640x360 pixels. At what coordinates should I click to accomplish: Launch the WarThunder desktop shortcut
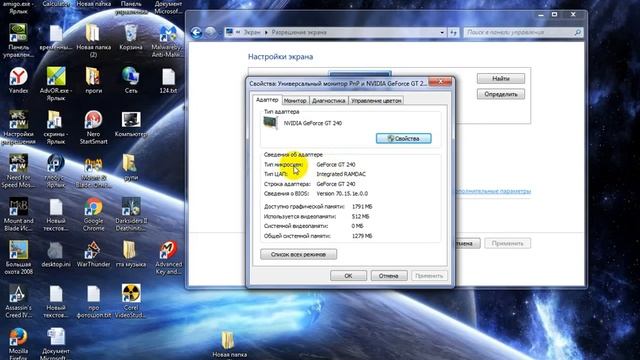[93, 254]
